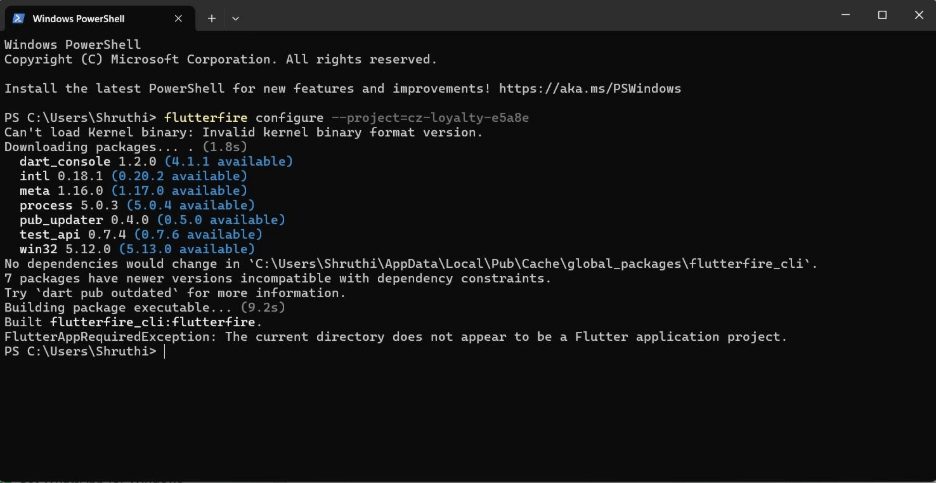
Task: Maximize the terminal window
Action: coord(882,15)
